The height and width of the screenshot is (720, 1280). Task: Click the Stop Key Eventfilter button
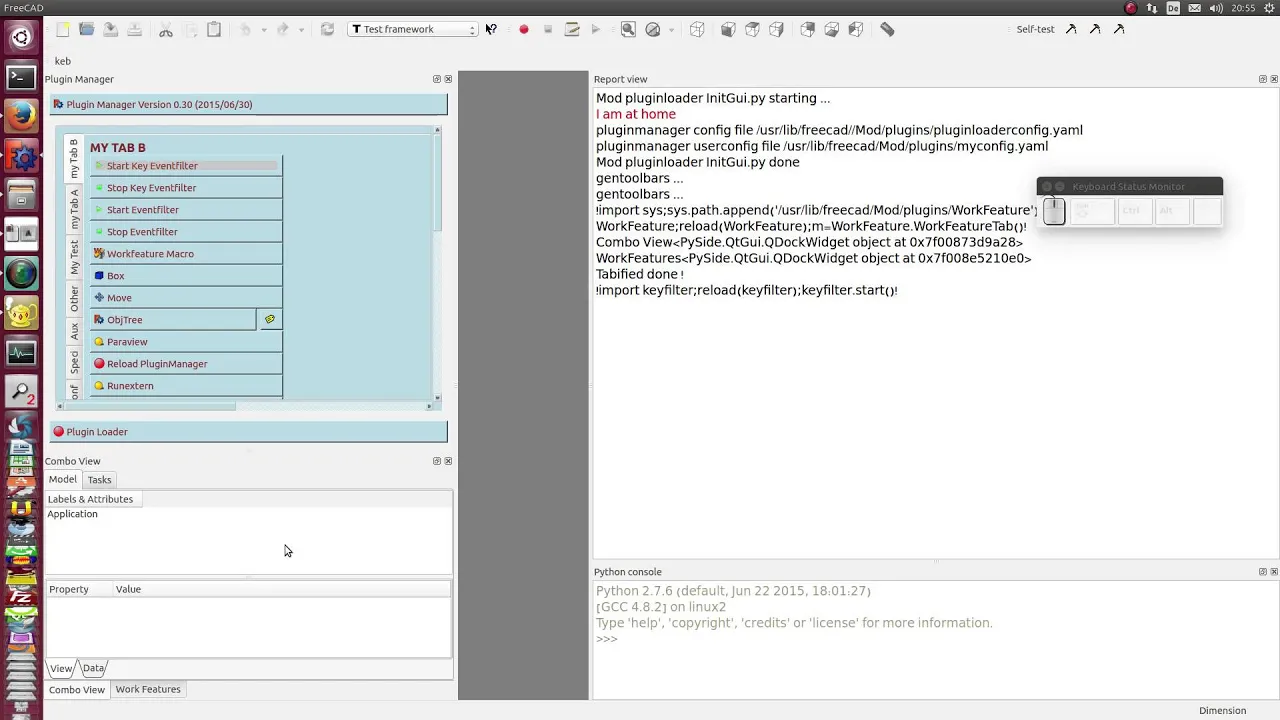pyautogui.click(x=186, y=188)
